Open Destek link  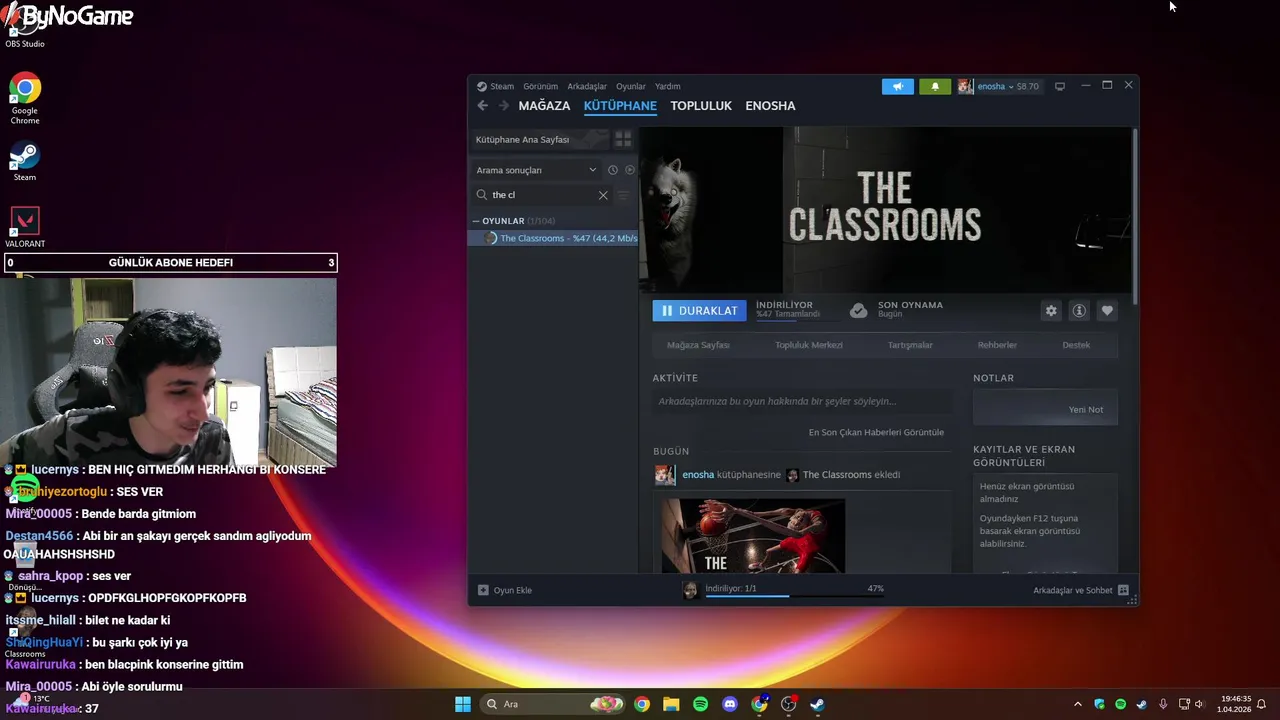pos(1076,345)
